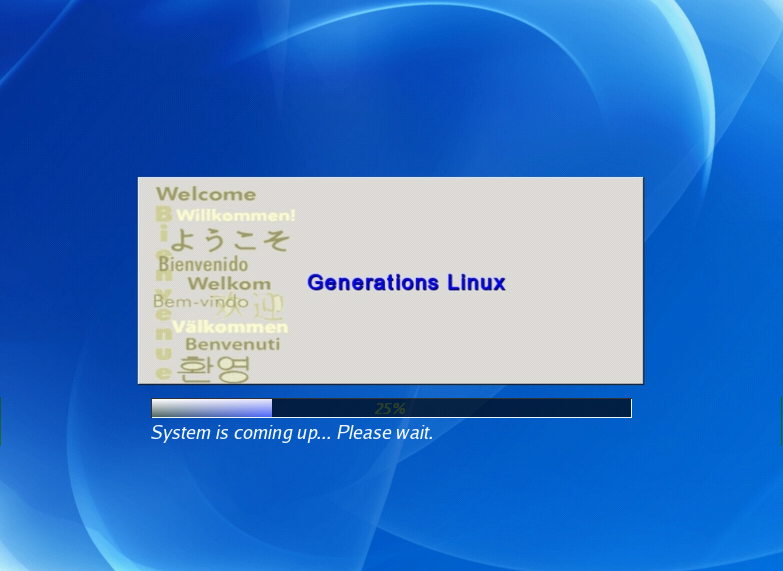The image size is (783, 571).
Task: Click the 'Welcome' word in the splash
Action: (x=206, y=194)
